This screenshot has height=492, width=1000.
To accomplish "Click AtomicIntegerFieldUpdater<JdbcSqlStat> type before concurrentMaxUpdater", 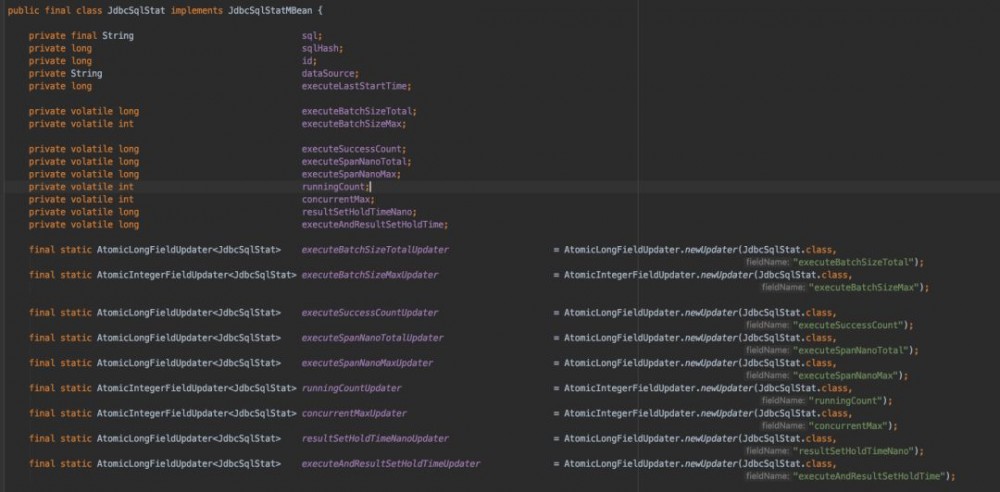I will [x=196, y=414].
